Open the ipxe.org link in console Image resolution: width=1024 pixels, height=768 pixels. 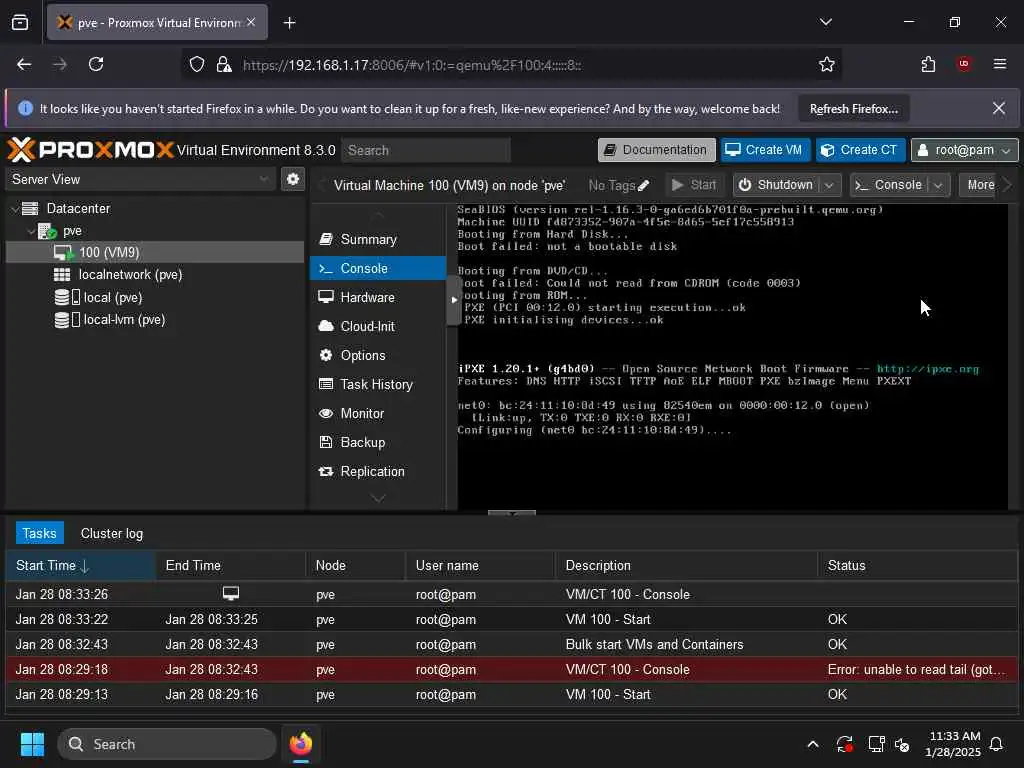927,369
